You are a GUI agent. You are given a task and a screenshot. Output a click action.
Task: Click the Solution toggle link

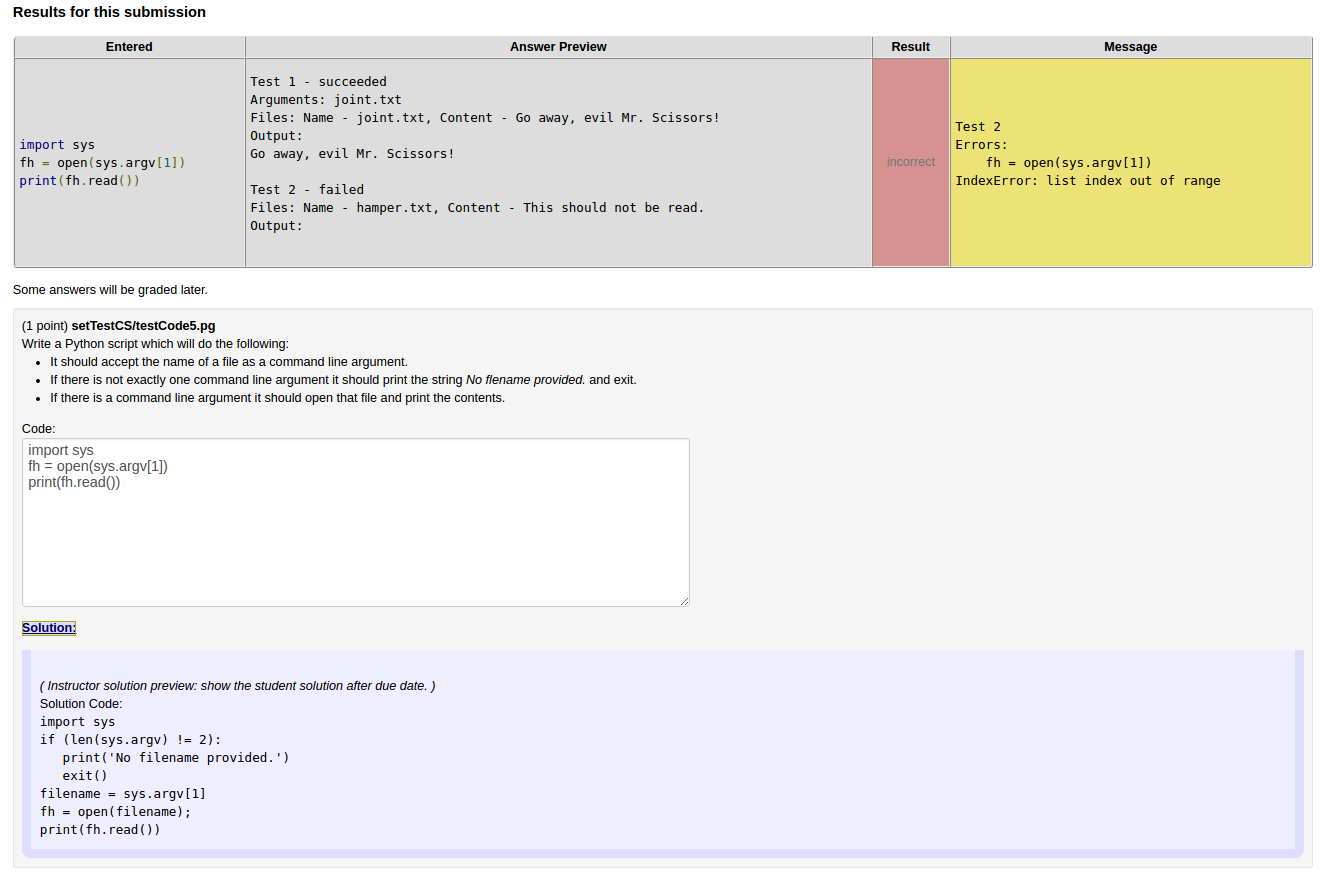pyautogui.click(x=48, y=627)
